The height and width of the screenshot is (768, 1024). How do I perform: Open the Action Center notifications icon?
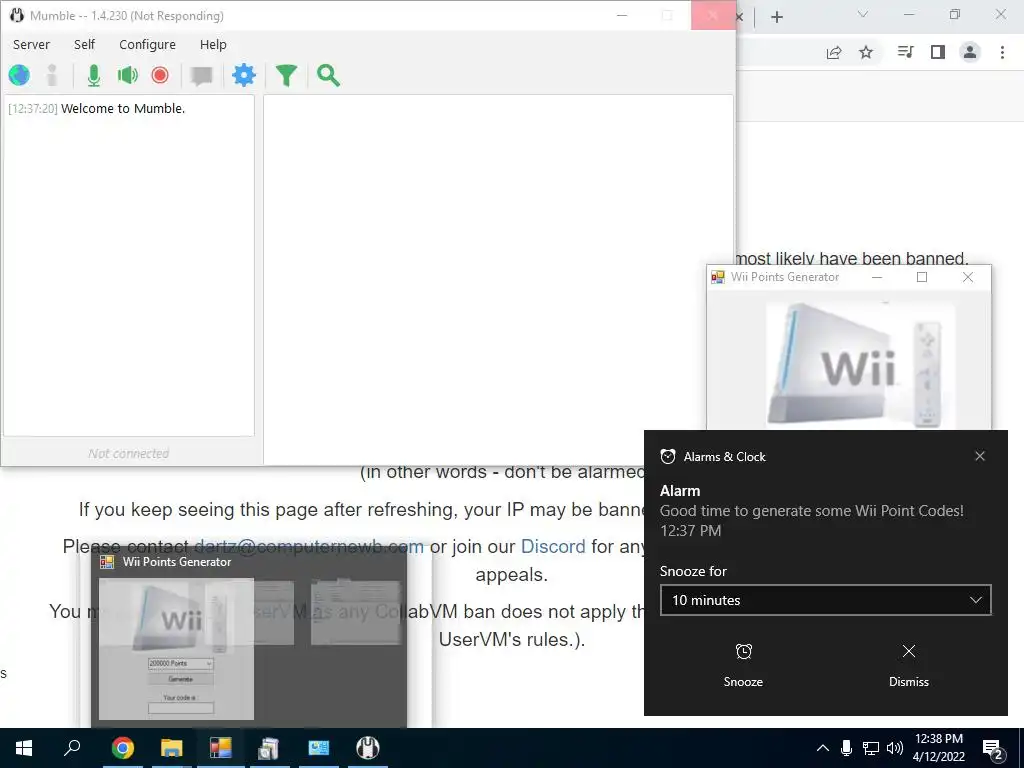993,748
